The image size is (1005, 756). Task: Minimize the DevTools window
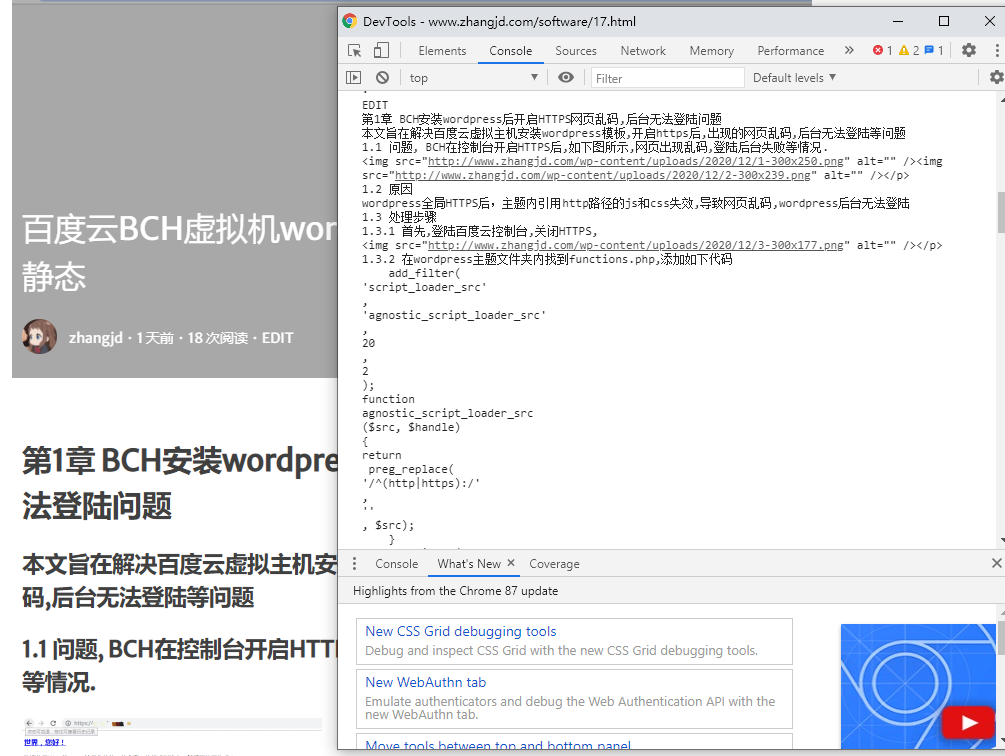(898, 21)
